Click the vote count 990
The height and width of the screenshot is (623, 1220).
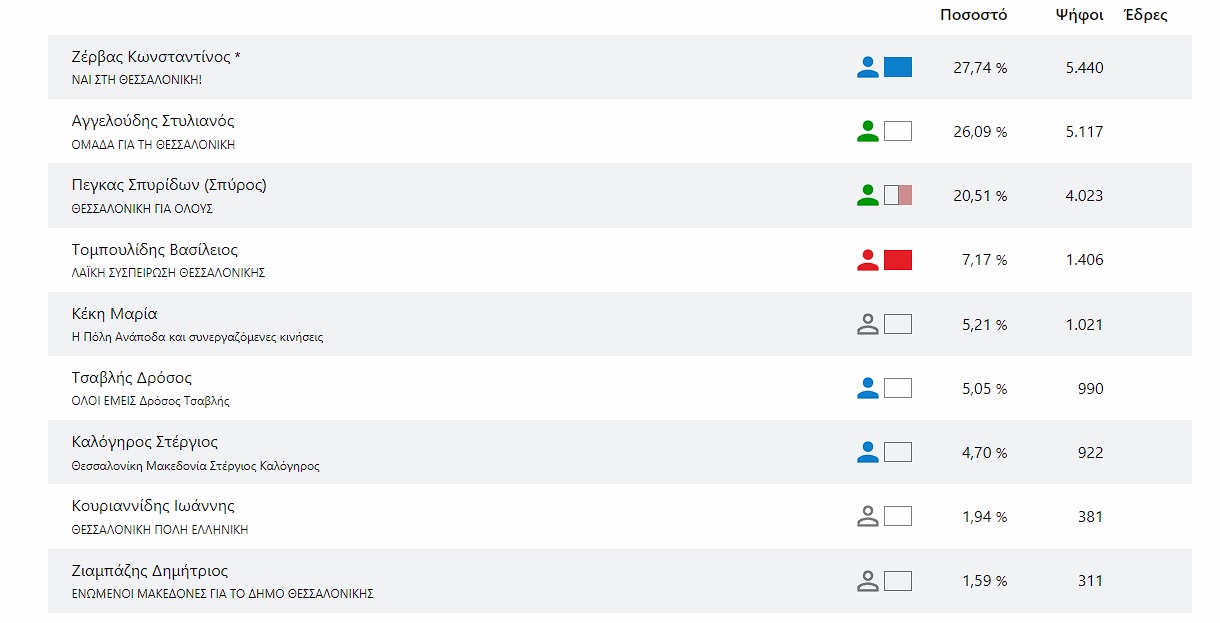tap(1091, 389)
